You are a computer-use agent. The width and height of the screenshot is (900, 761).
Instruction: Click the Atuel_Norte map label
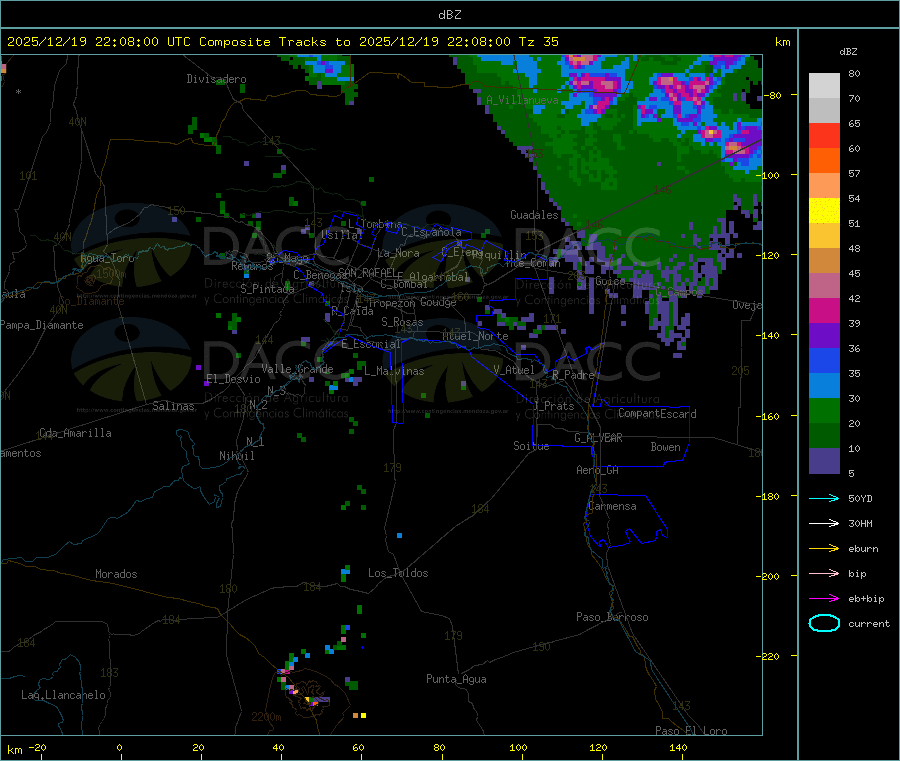click(x=475, y=336)
